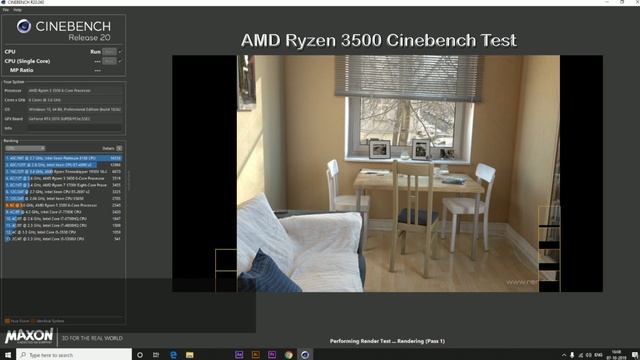Select the Ryzen Threadripper 1950X ranking row
The width and height of the screenshot is (640, 360).
pyautogui.click(x=63, y=171)
